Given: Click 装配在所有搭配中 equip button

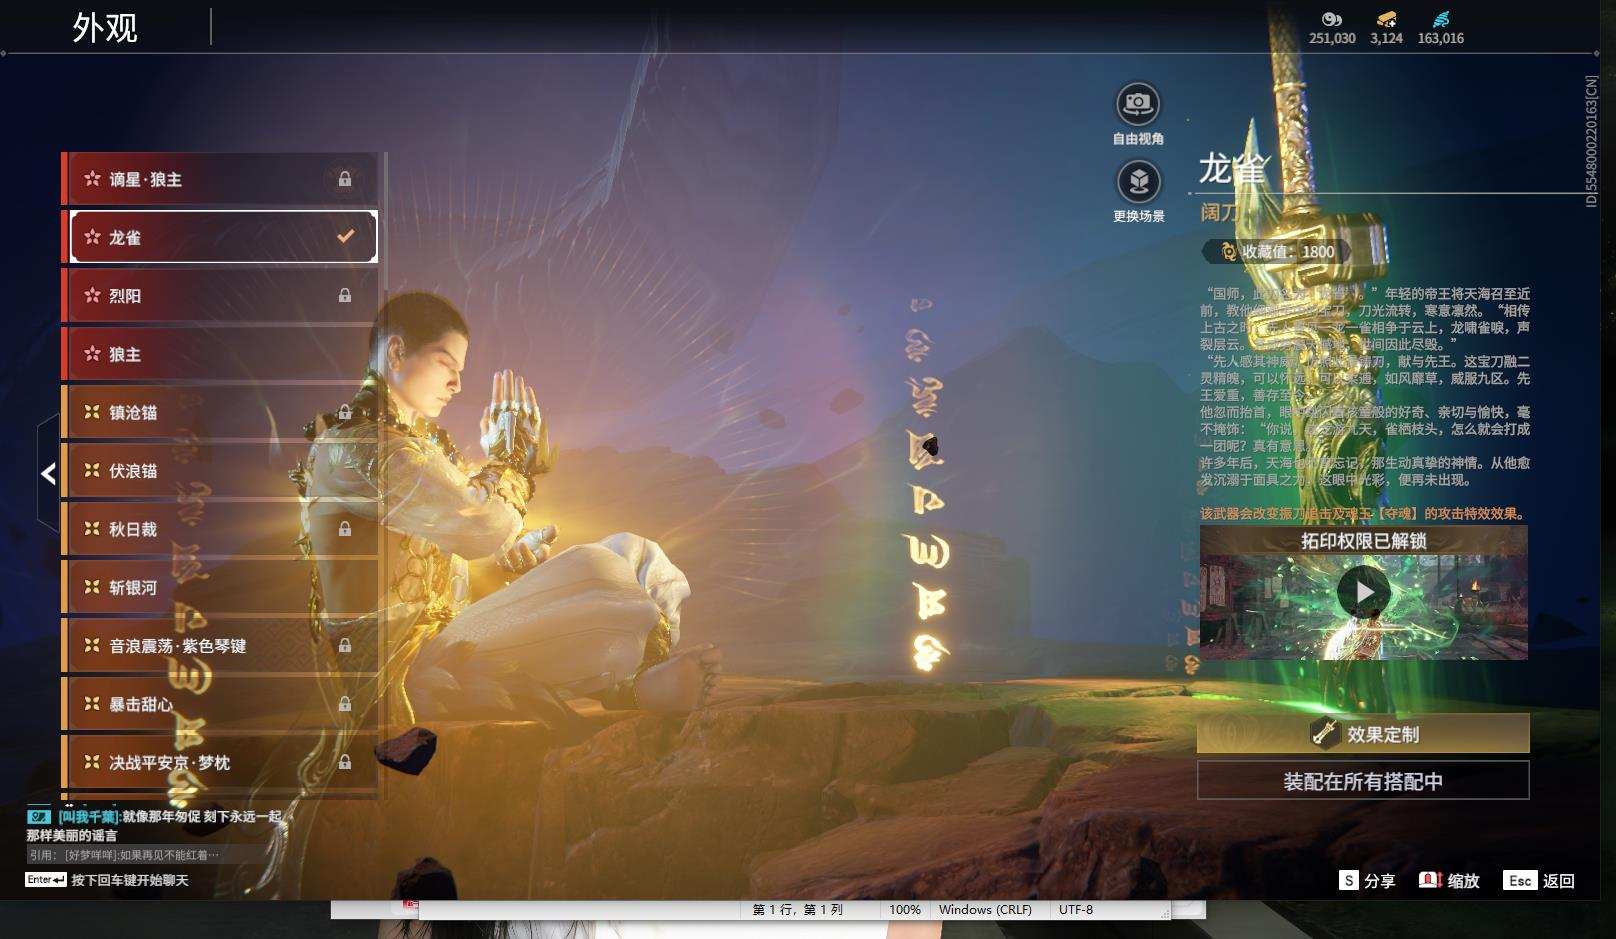Looking at the screenshot, I should click(x=1363, y=781).
